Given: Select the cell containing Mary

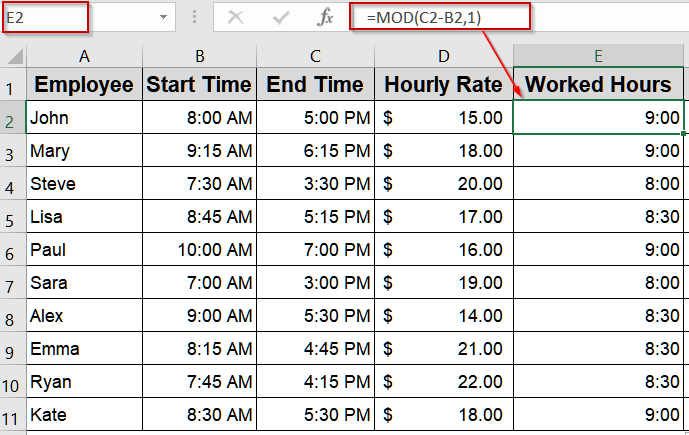Looking at the screenshot, I should [x=84, y=150].
